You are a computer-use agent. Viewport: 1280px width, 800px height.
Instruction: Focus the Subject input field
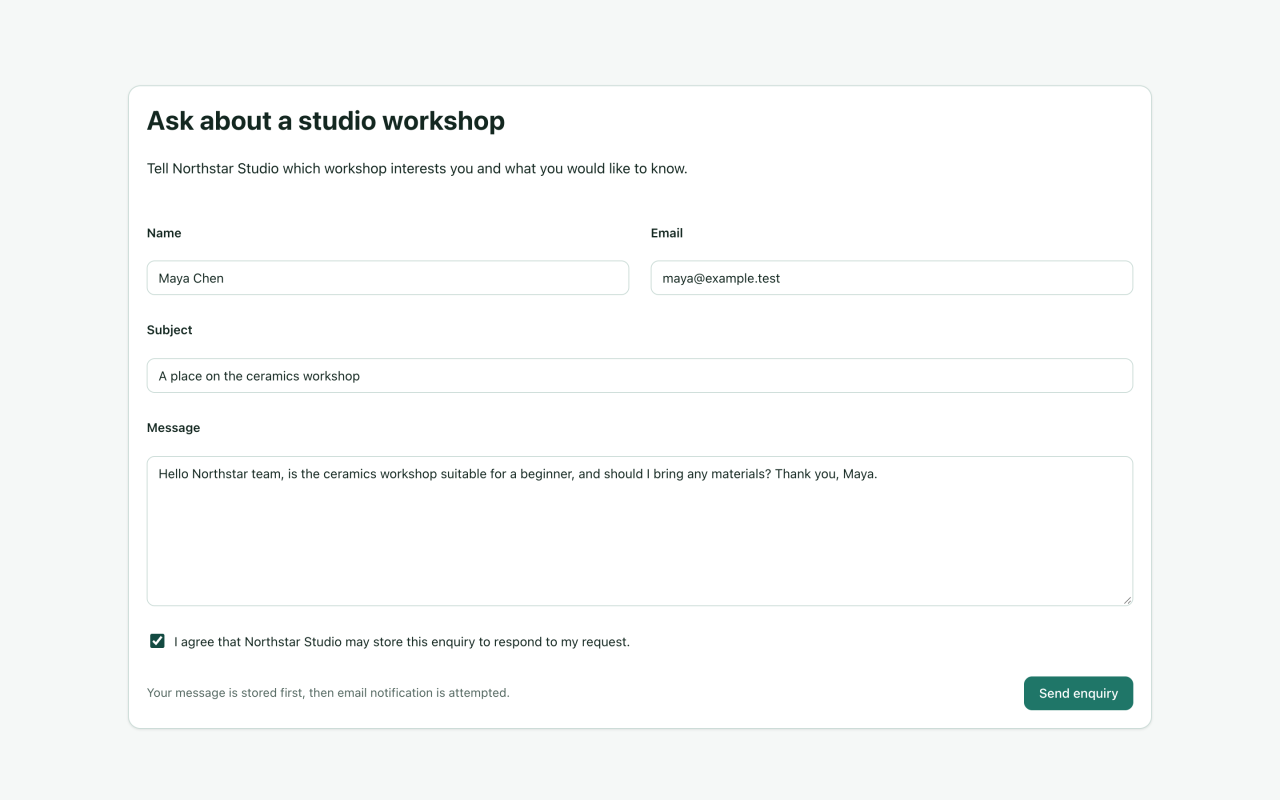(640, 376)
